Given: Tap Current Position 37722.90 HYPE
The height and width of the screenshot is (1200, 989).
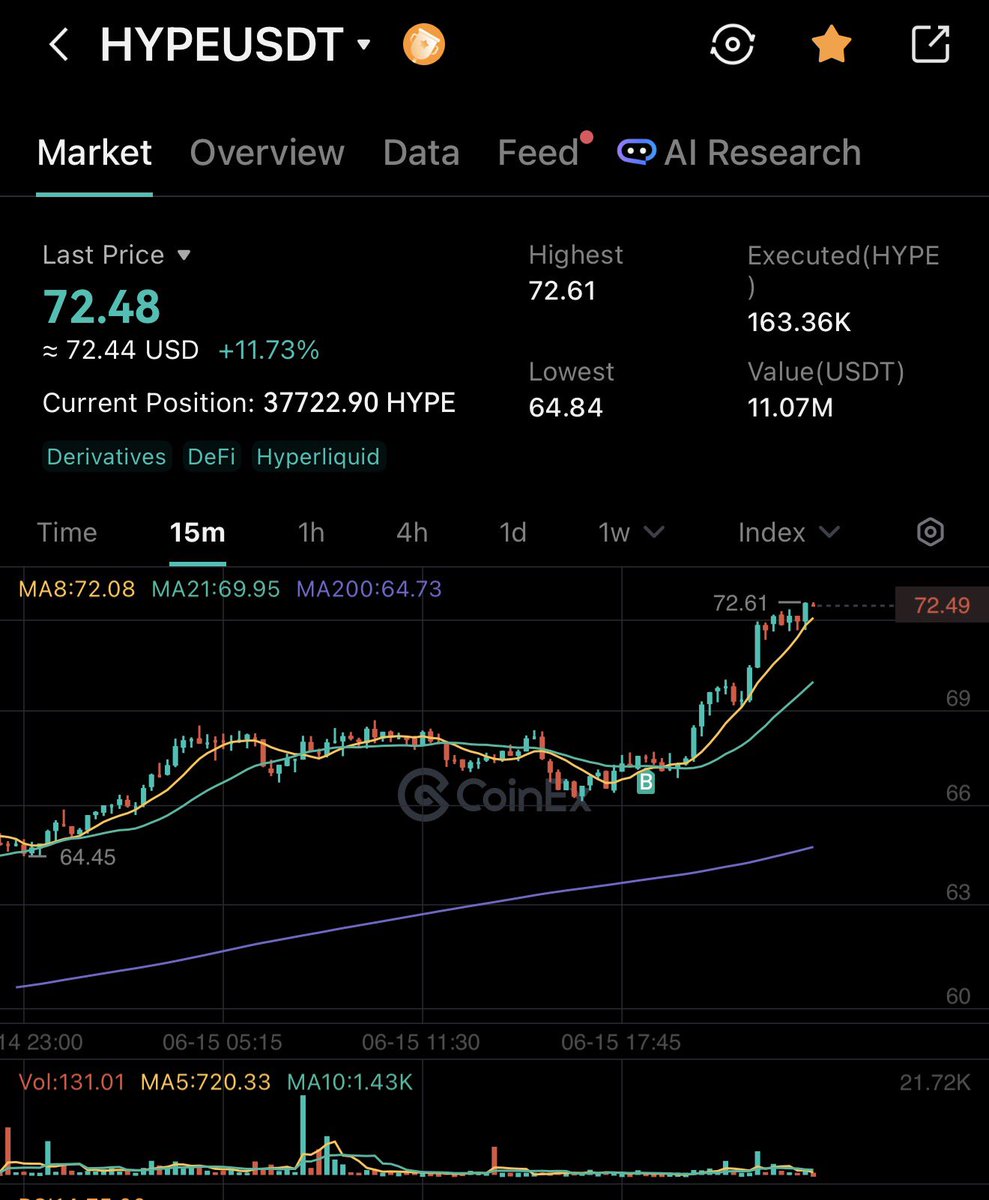Looking at the screenshot, I should pyautogui.click(x=249, y=403).
